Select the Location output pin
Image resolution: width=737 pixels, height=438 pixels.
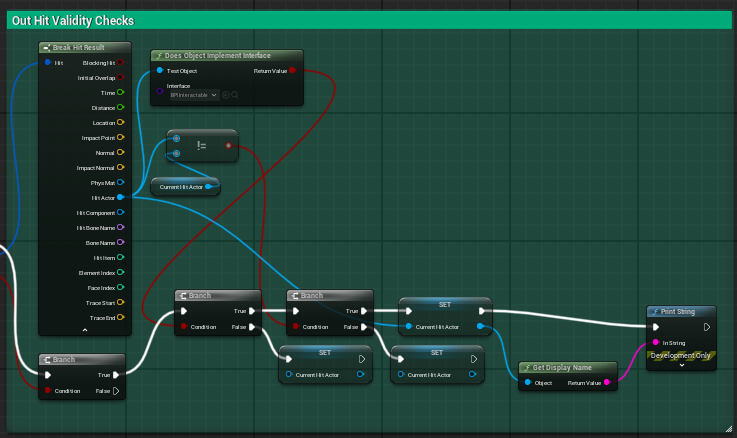(121, 122)
